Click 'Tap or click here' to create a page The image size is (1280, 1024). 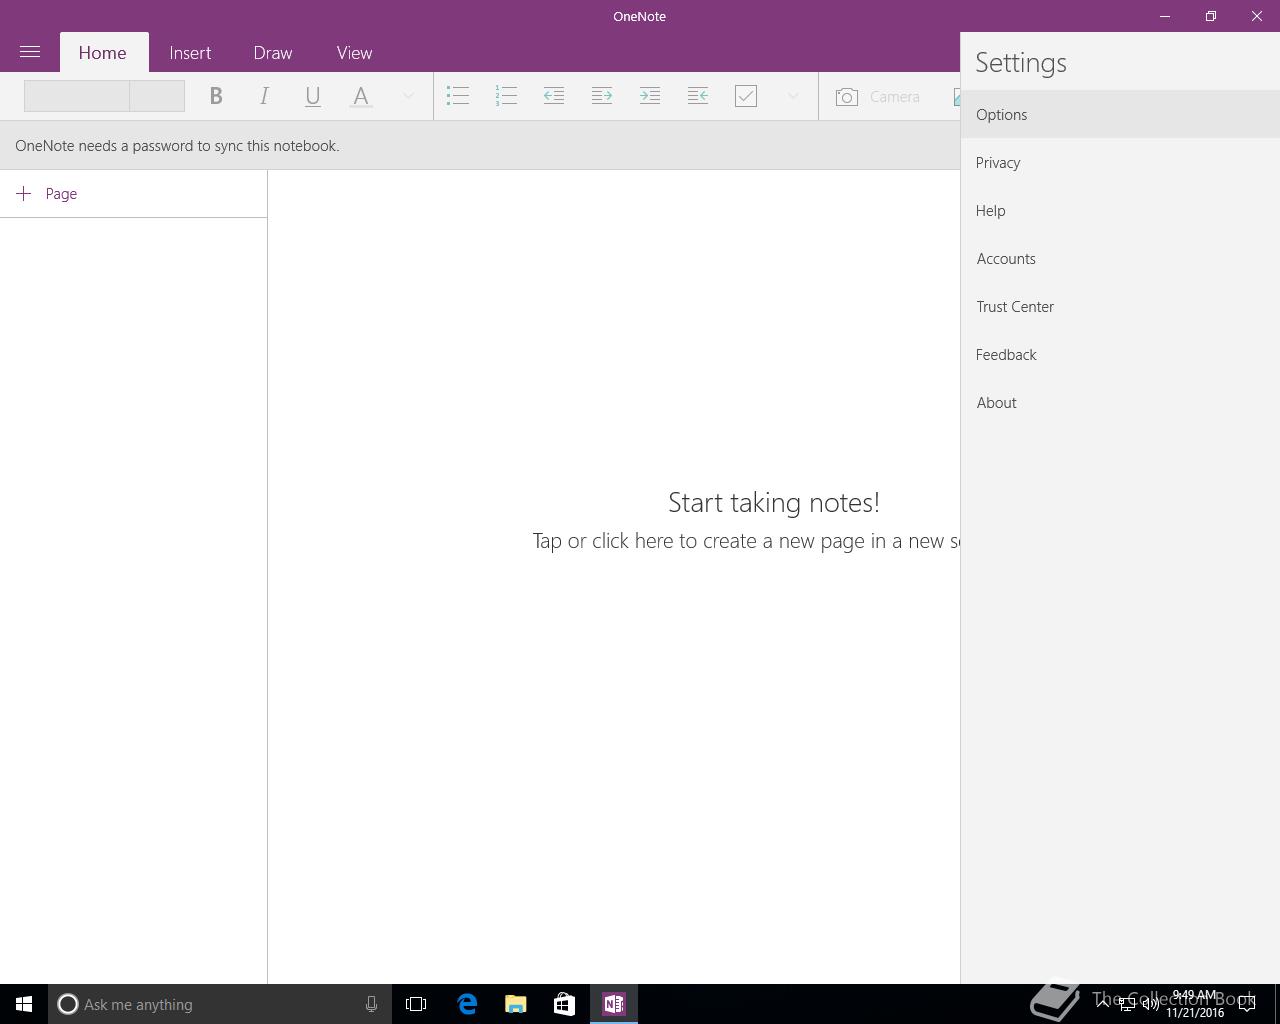click(x=603, y=541)
